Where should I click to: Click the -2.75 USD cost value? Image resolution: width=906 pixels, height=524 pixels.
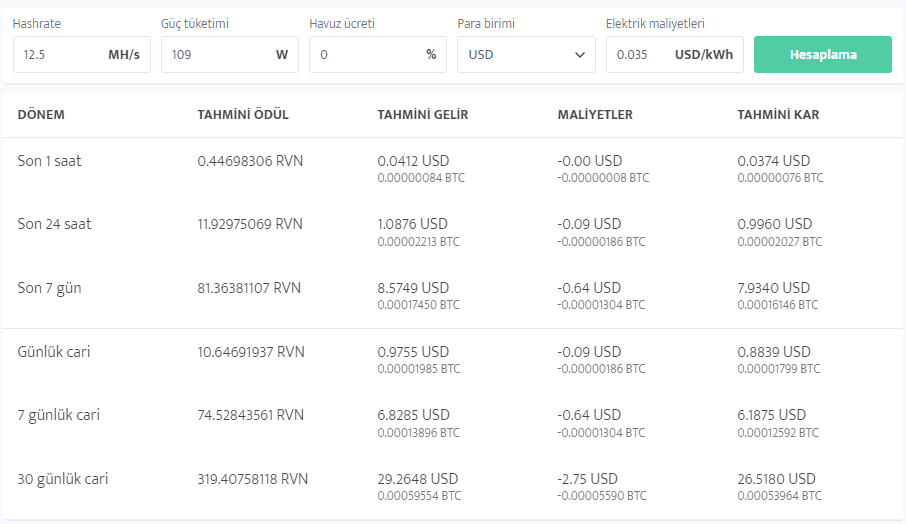click(x=587, y=478)
